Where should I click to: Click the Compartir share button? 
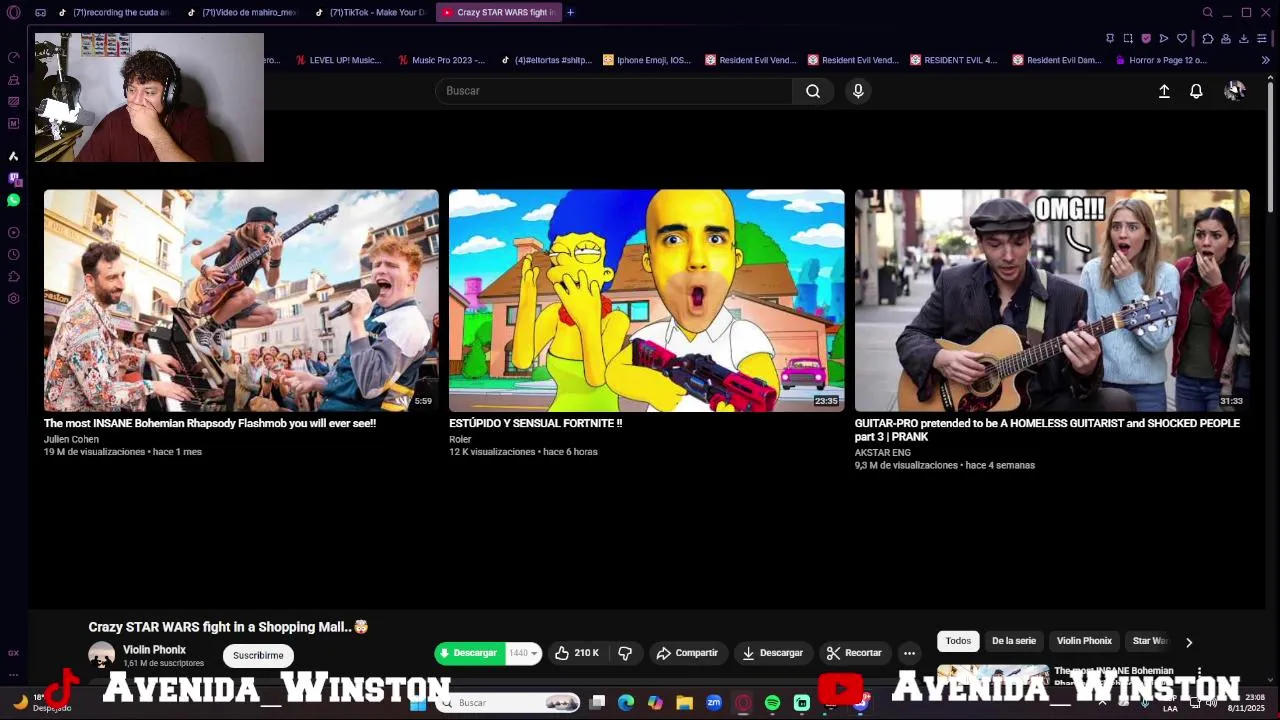point(687,653)
